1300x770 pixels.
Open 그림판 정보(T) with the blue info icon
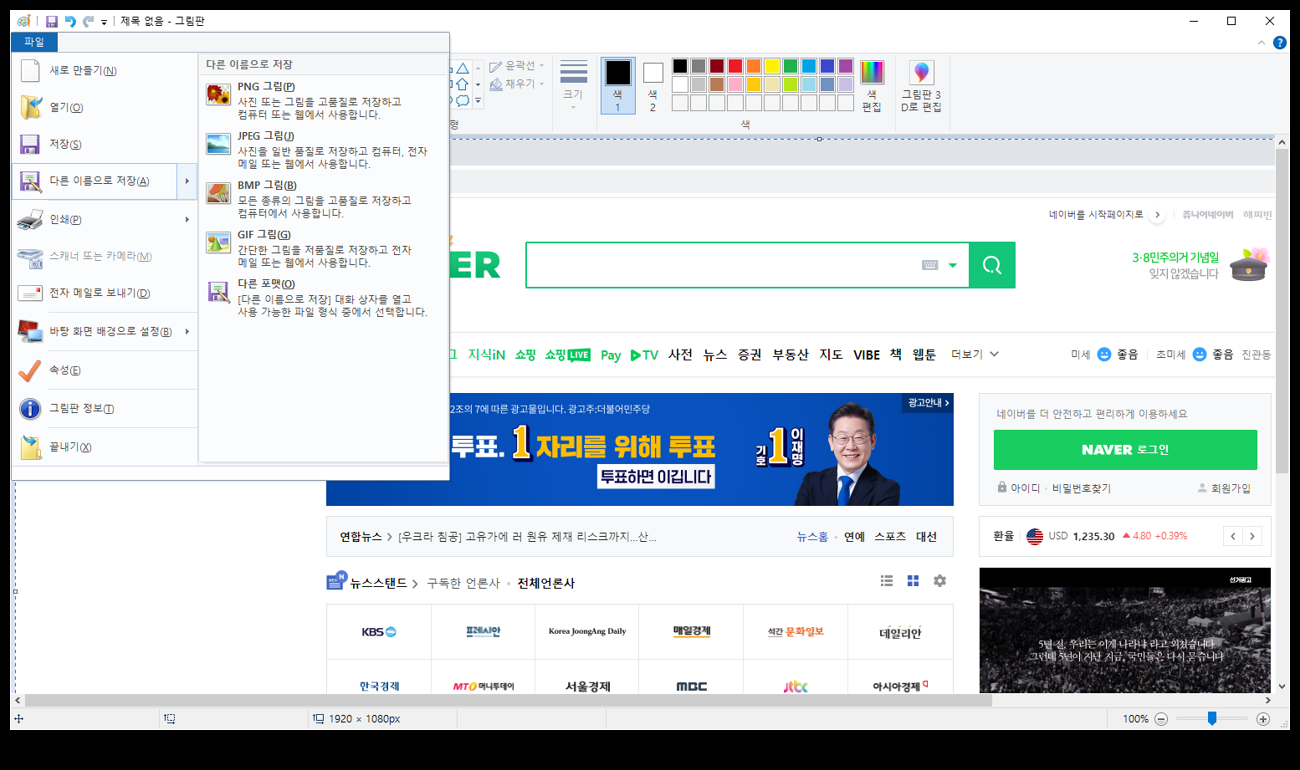click(x=105, y=408)
